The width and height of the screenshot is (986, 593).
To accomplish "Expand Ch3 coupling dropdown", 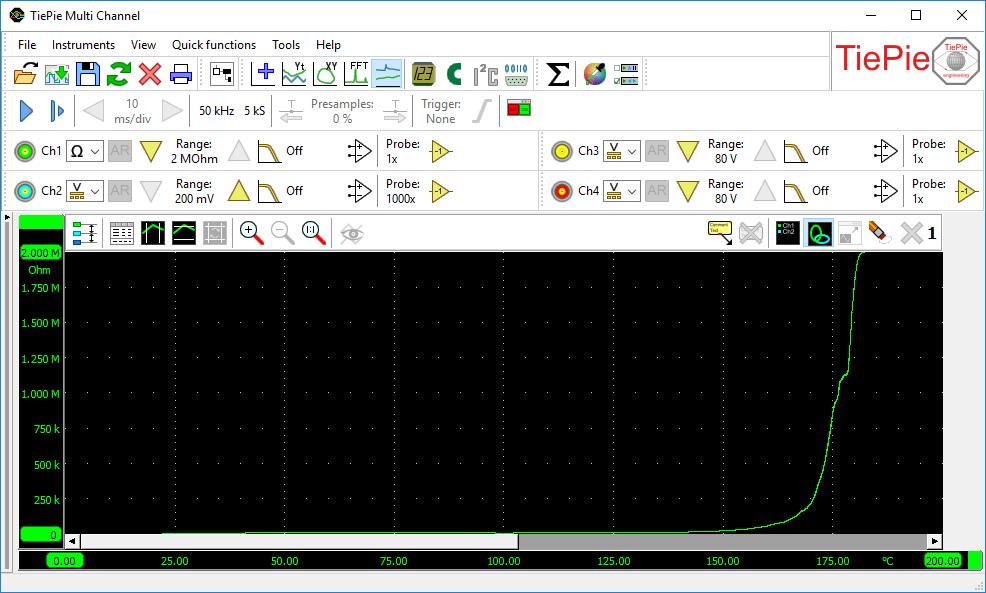I will pyautogui.click(x=621, y=151).
